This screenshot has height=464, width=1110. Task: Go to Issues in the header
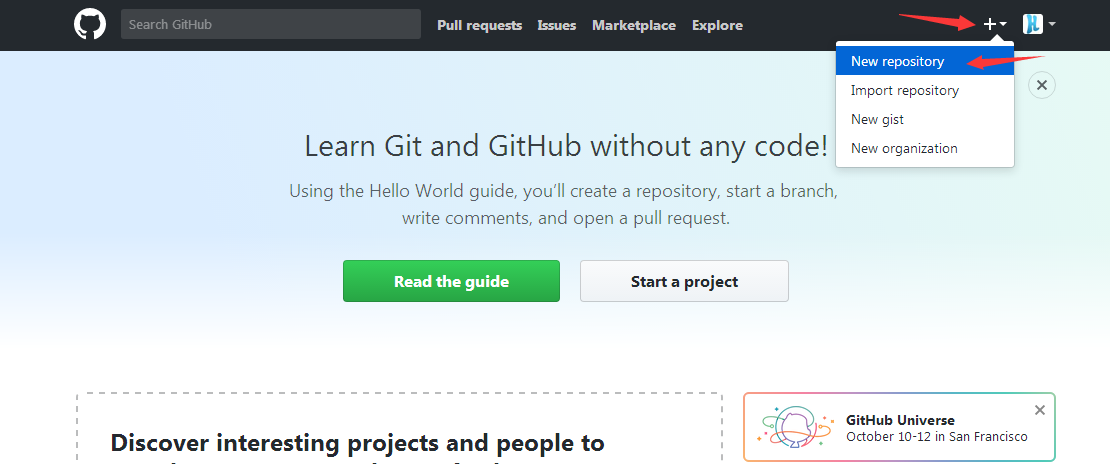(556, 25)
